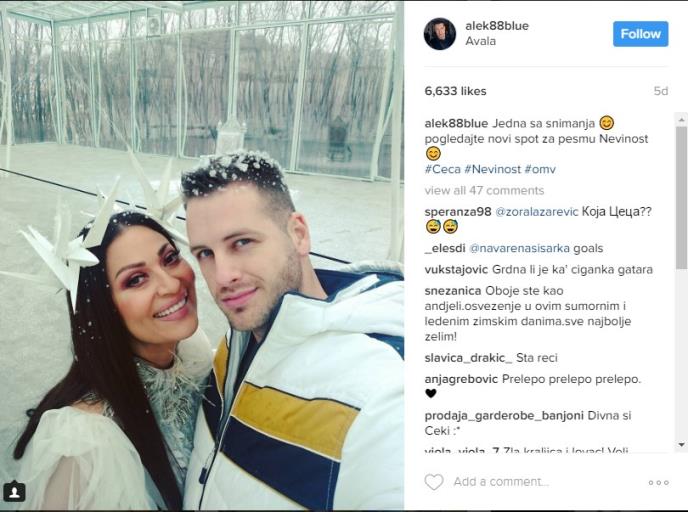Open the #omv hashtag

540,169
